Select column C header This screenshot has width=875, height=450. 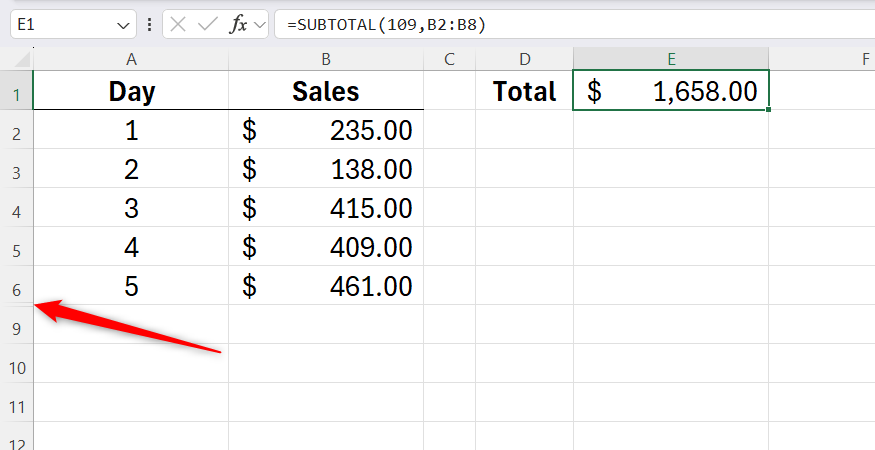click(450, 59)
